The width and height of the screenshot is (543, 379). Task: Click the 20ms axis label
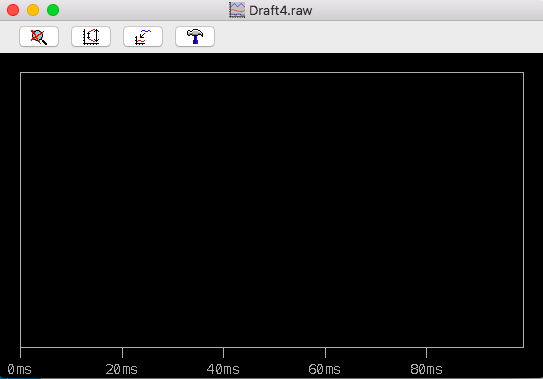pyautogui.click(x=122, y=369)
